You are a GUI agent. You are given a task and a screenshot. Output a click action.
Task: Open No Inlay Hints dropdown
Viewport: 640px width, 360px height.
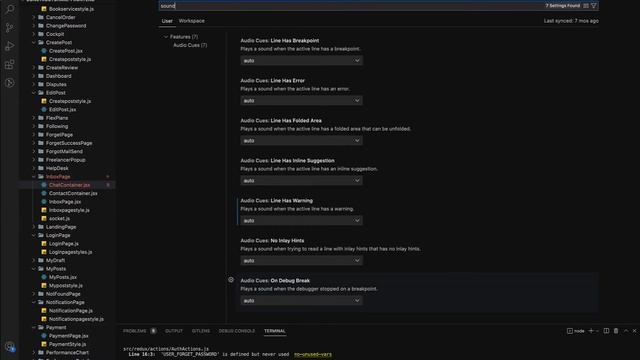click(301, 260)
